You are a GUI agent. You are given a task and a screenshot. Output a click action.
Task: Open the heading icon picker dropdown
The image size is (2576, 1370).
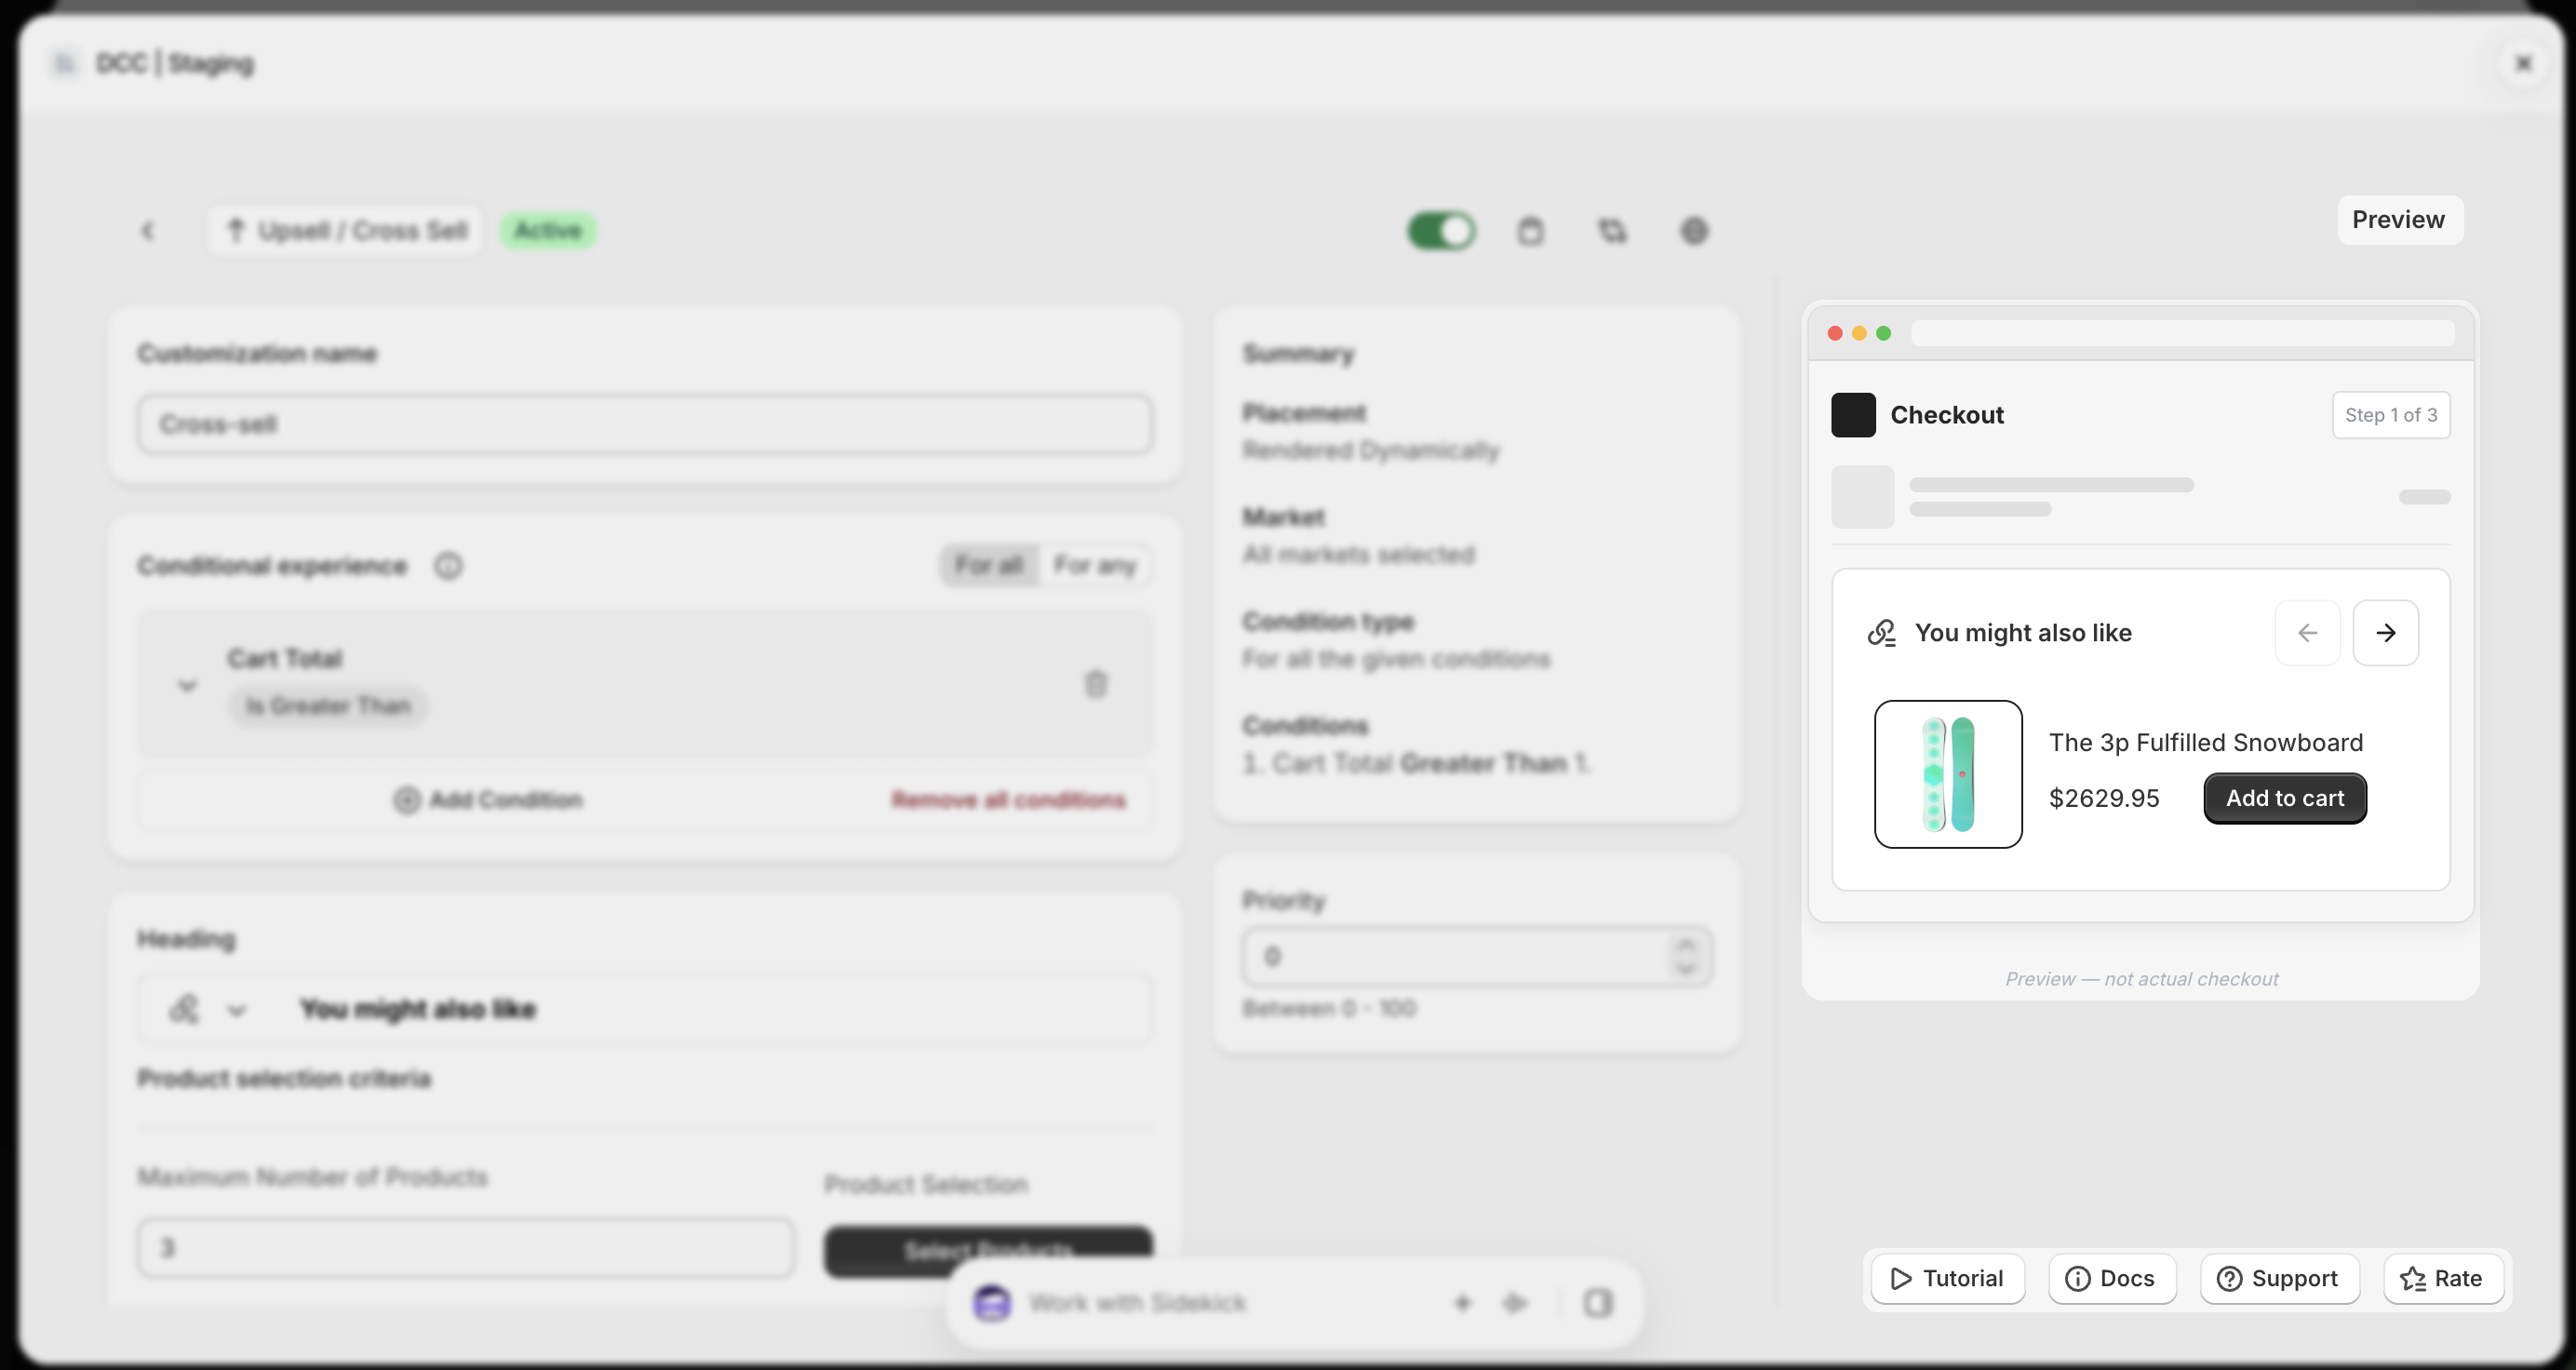click(x=207, y=1009)
